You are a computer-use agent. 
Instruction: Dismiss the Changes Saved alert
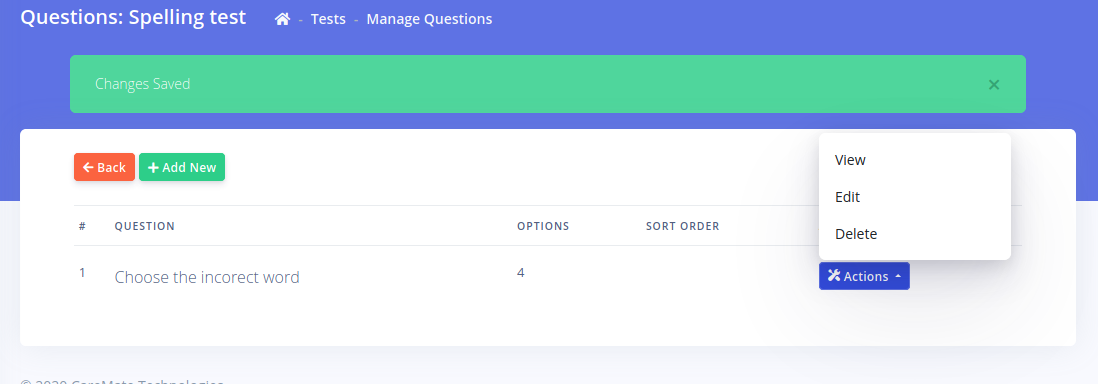click(993, 85)
